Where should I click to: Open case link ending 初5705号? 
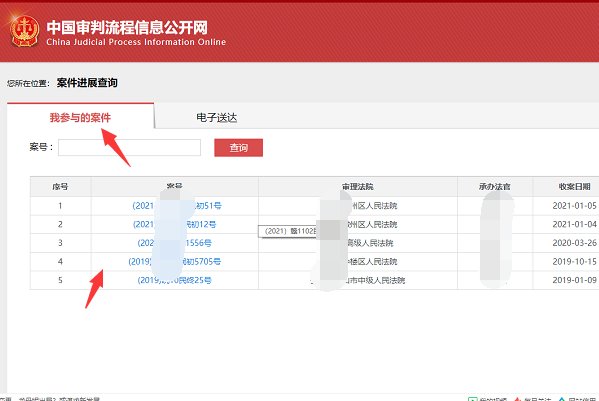coord(175,262)
